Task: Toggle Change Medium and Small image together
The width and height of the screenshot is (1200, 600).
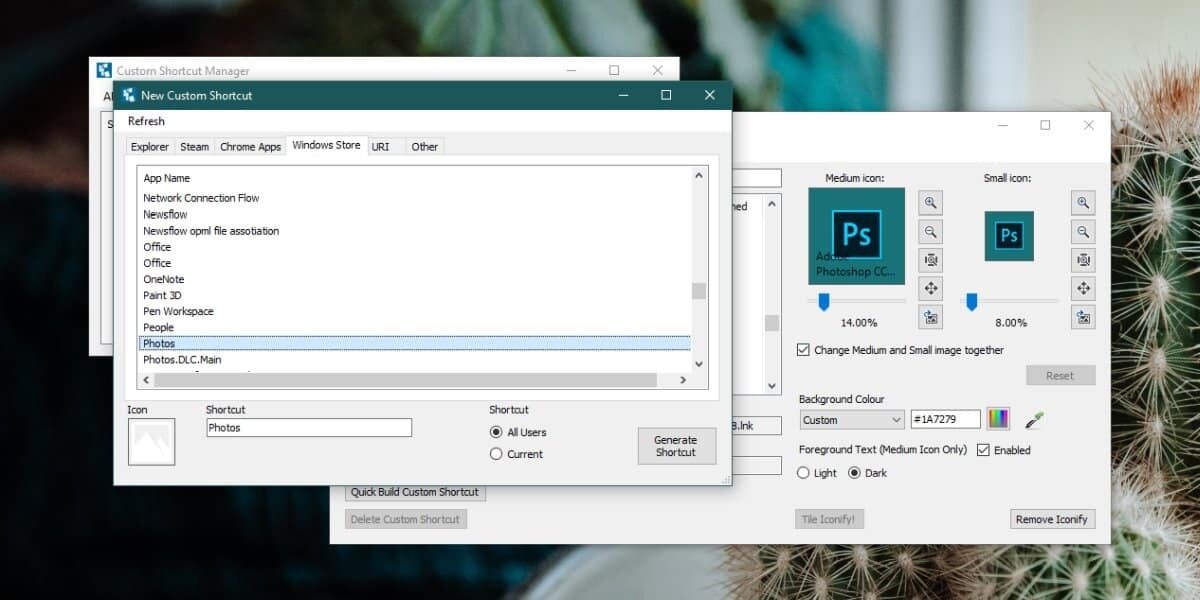Action: [803, 350]
